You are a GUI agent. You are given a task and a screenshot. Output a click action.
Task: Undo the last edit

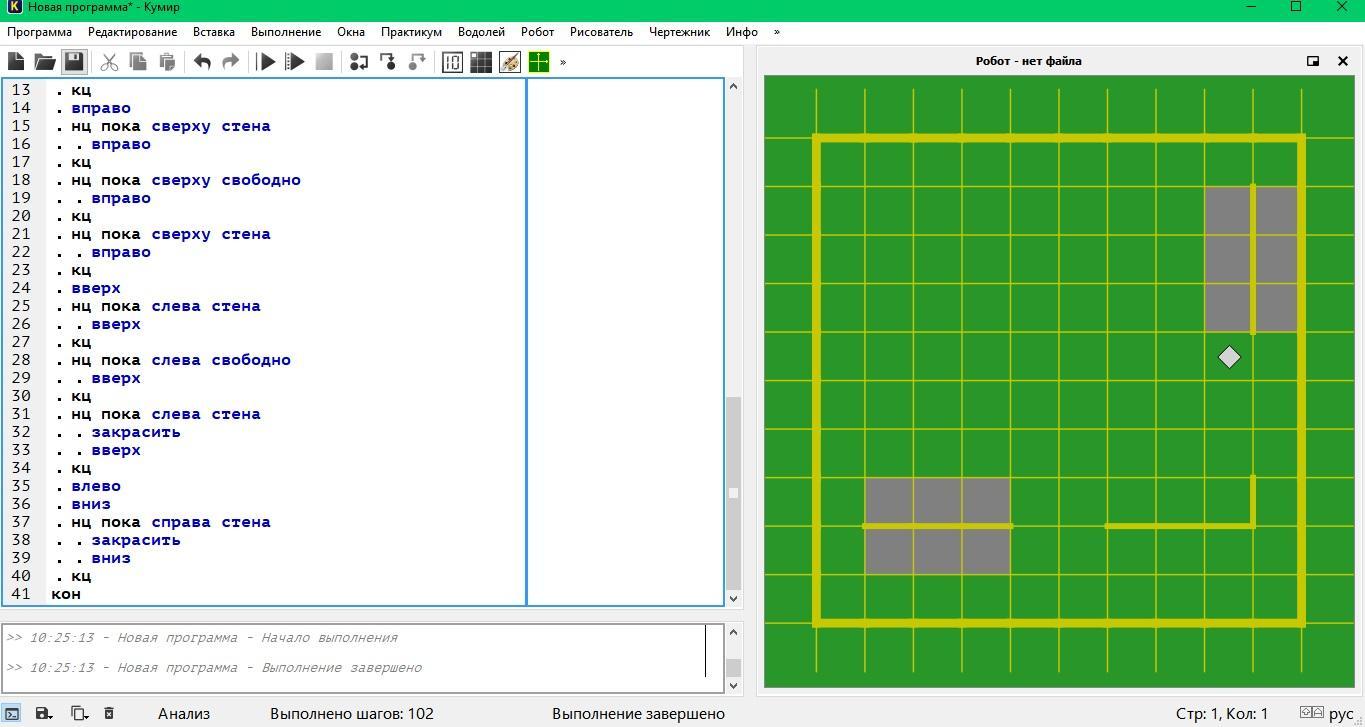pos(202,62)
